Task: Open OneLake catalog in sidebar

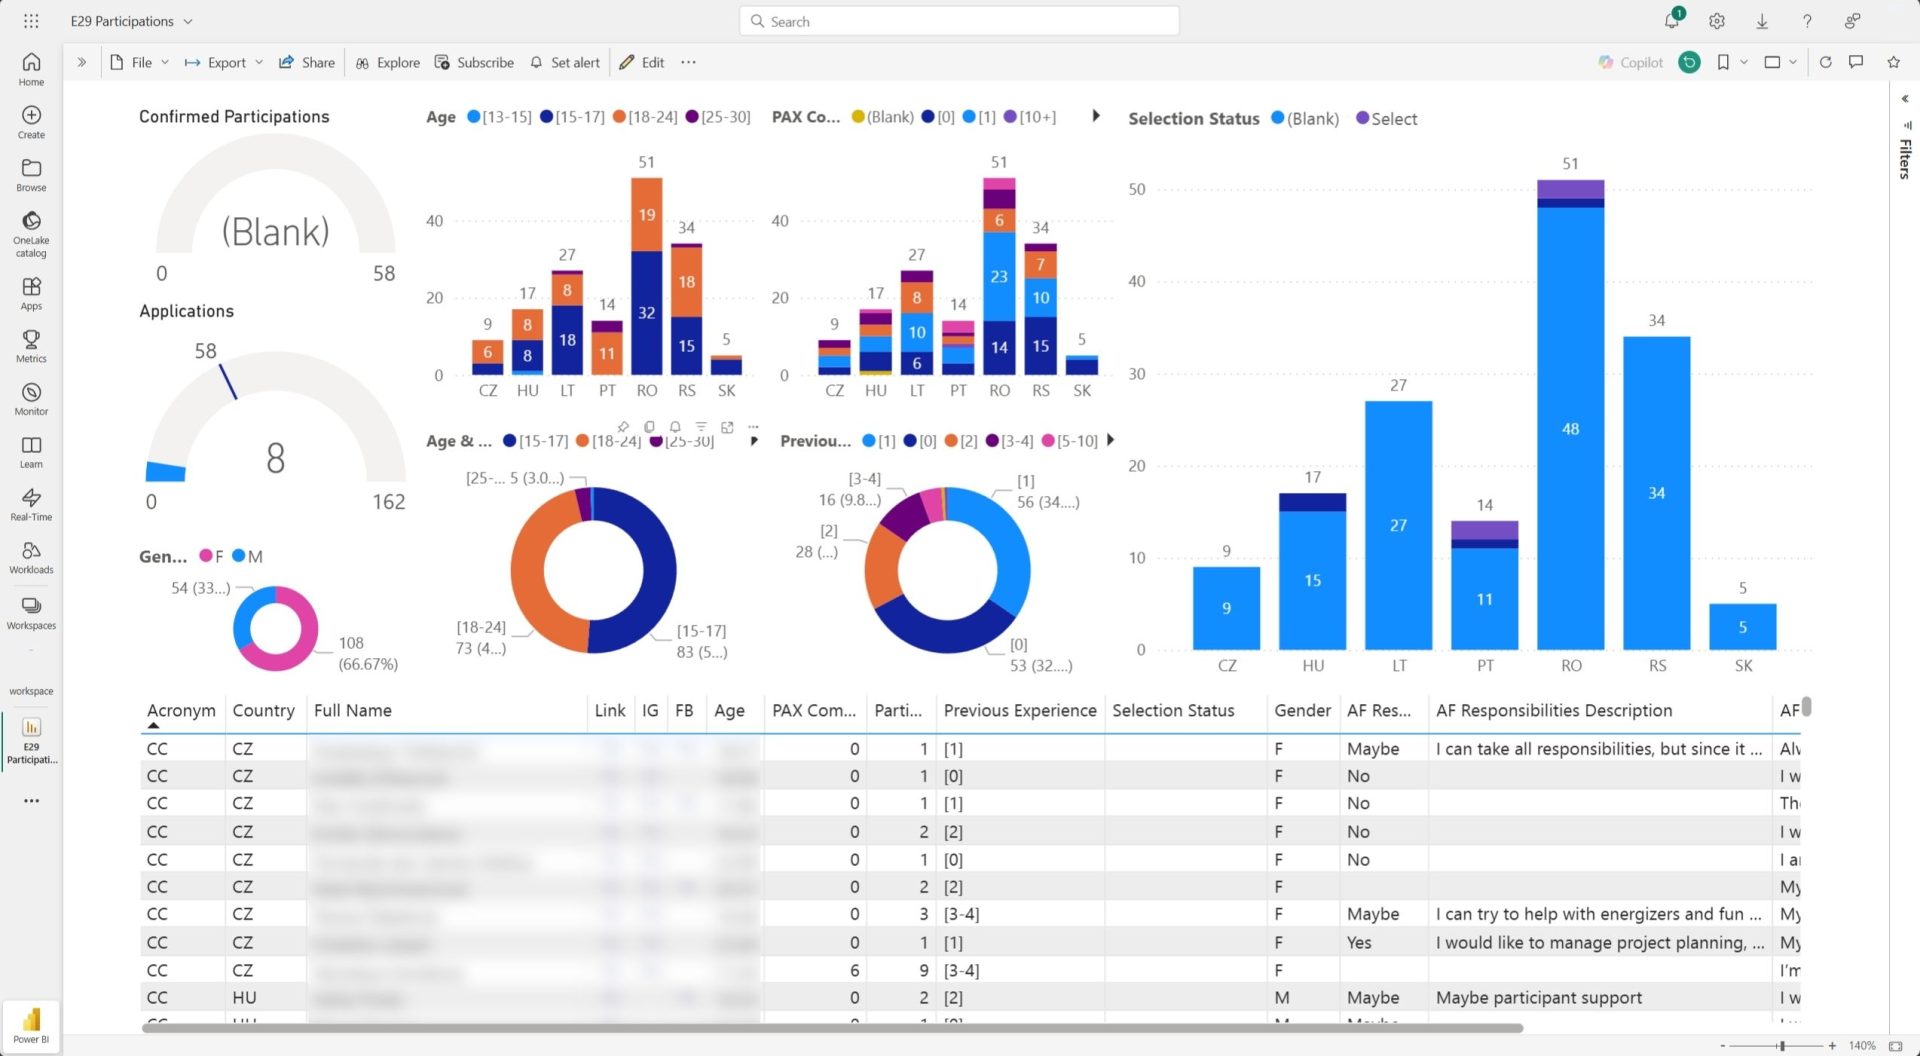Action: coord(31,232)
